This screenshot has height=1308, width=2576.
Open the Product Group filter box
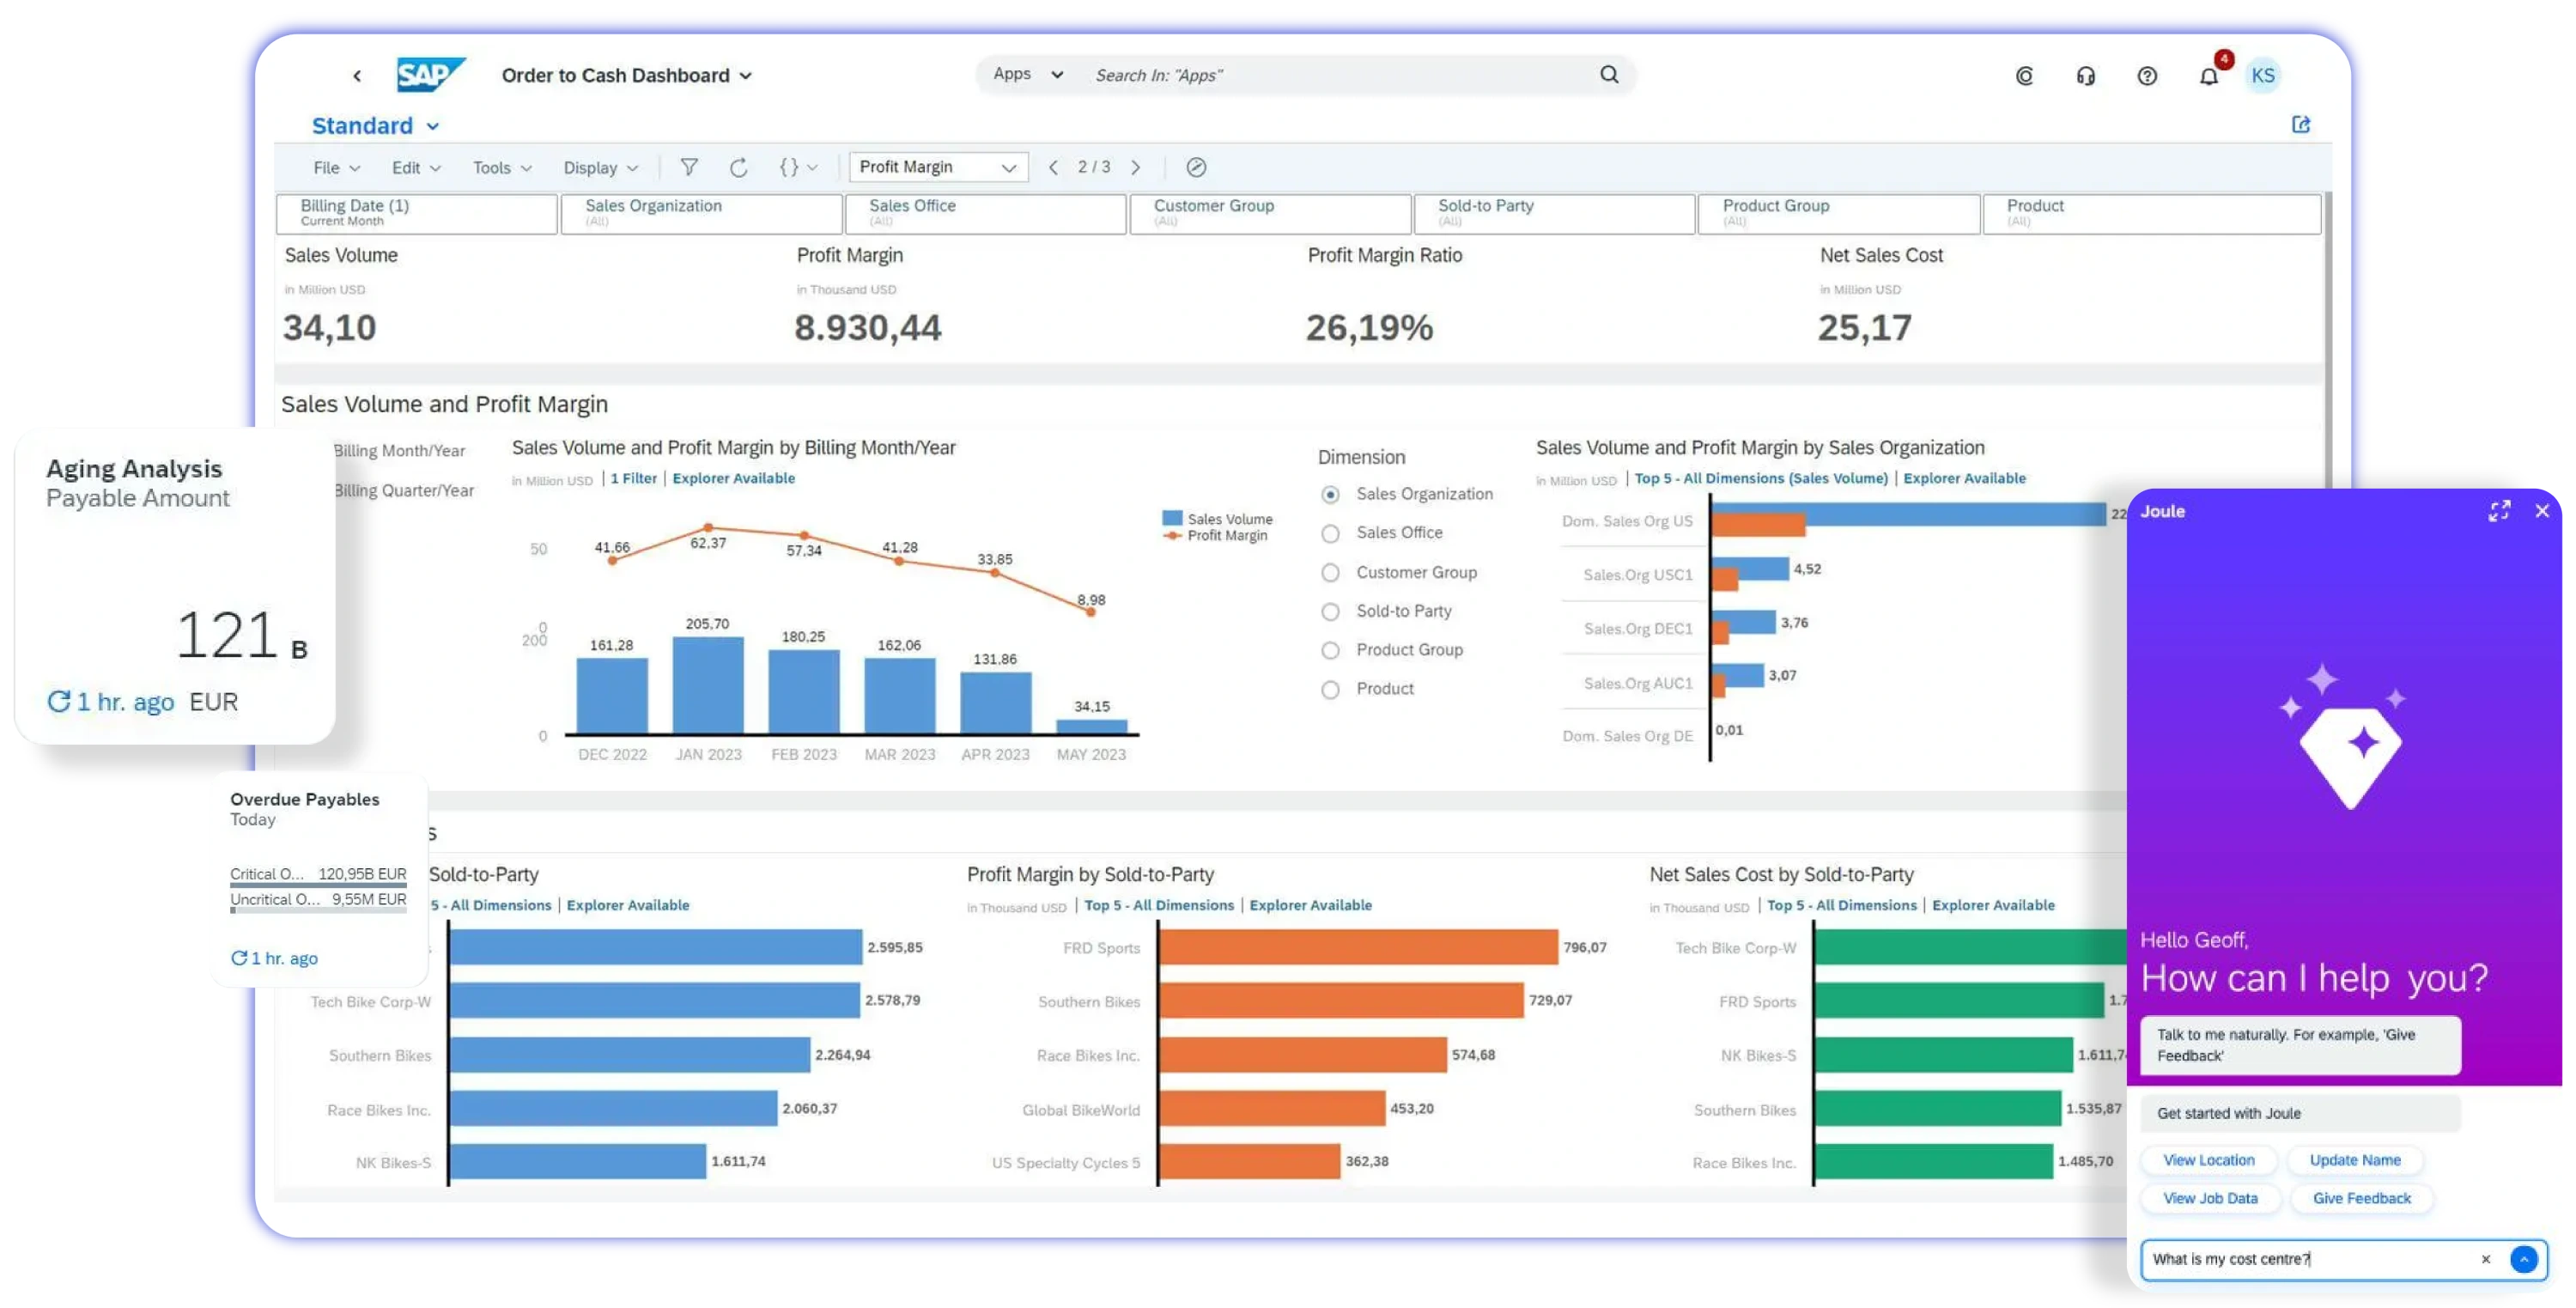click(1838, 213)
